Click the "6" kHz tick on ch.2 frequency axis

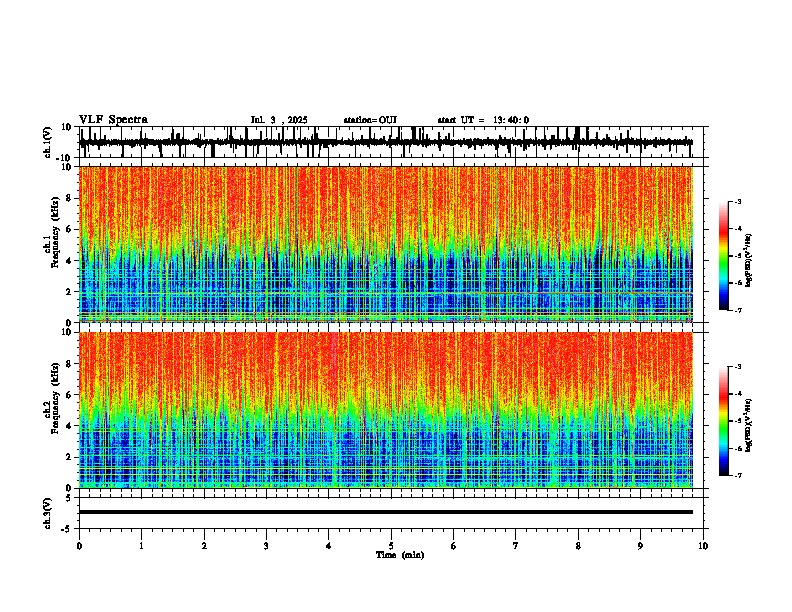69,395
